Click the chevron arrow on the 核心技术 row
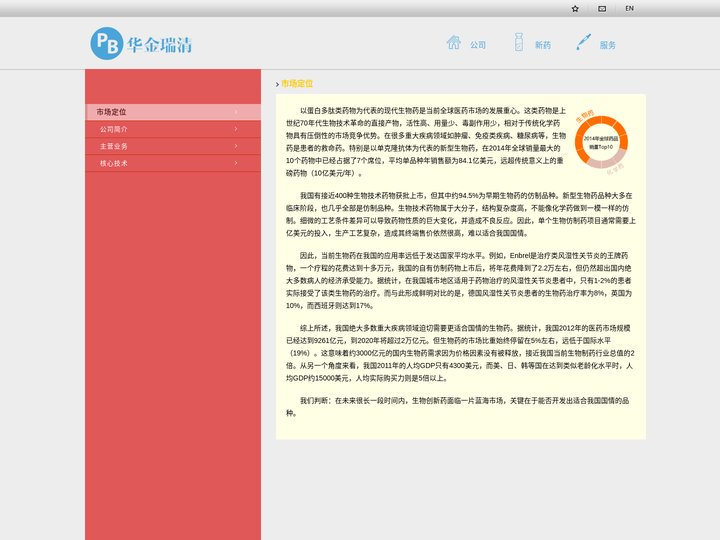The height and width of the screenshot is (540, 720). 236,163
